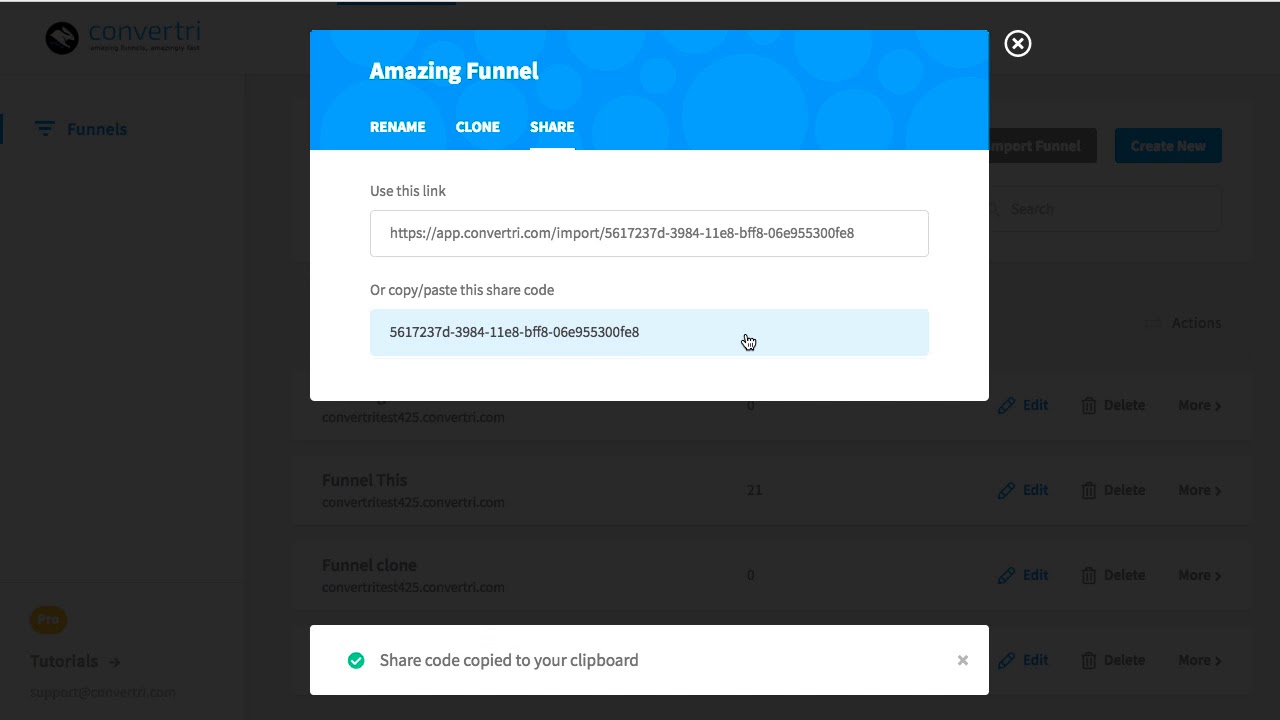Expand More options for Funnel This
This screenshot has width=1280, height=720.
(x=1199, y=490)
